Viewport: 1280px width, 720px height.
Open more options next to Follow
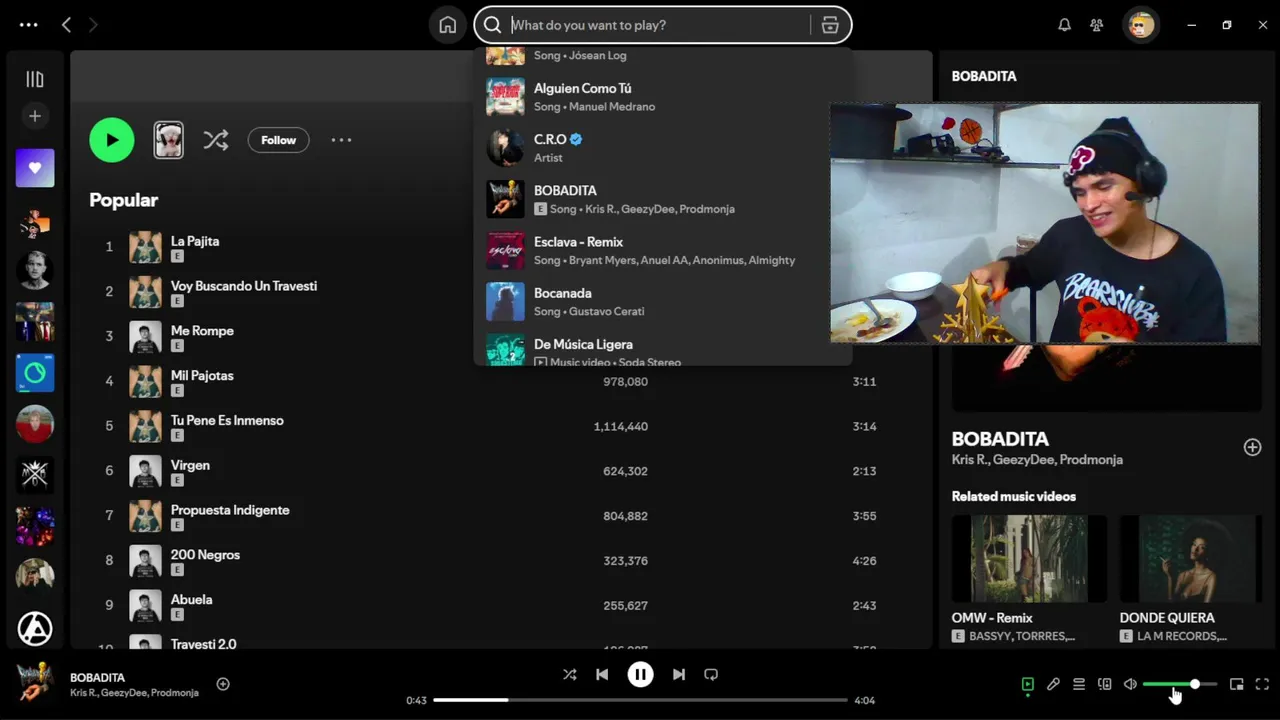pos(341,140)
